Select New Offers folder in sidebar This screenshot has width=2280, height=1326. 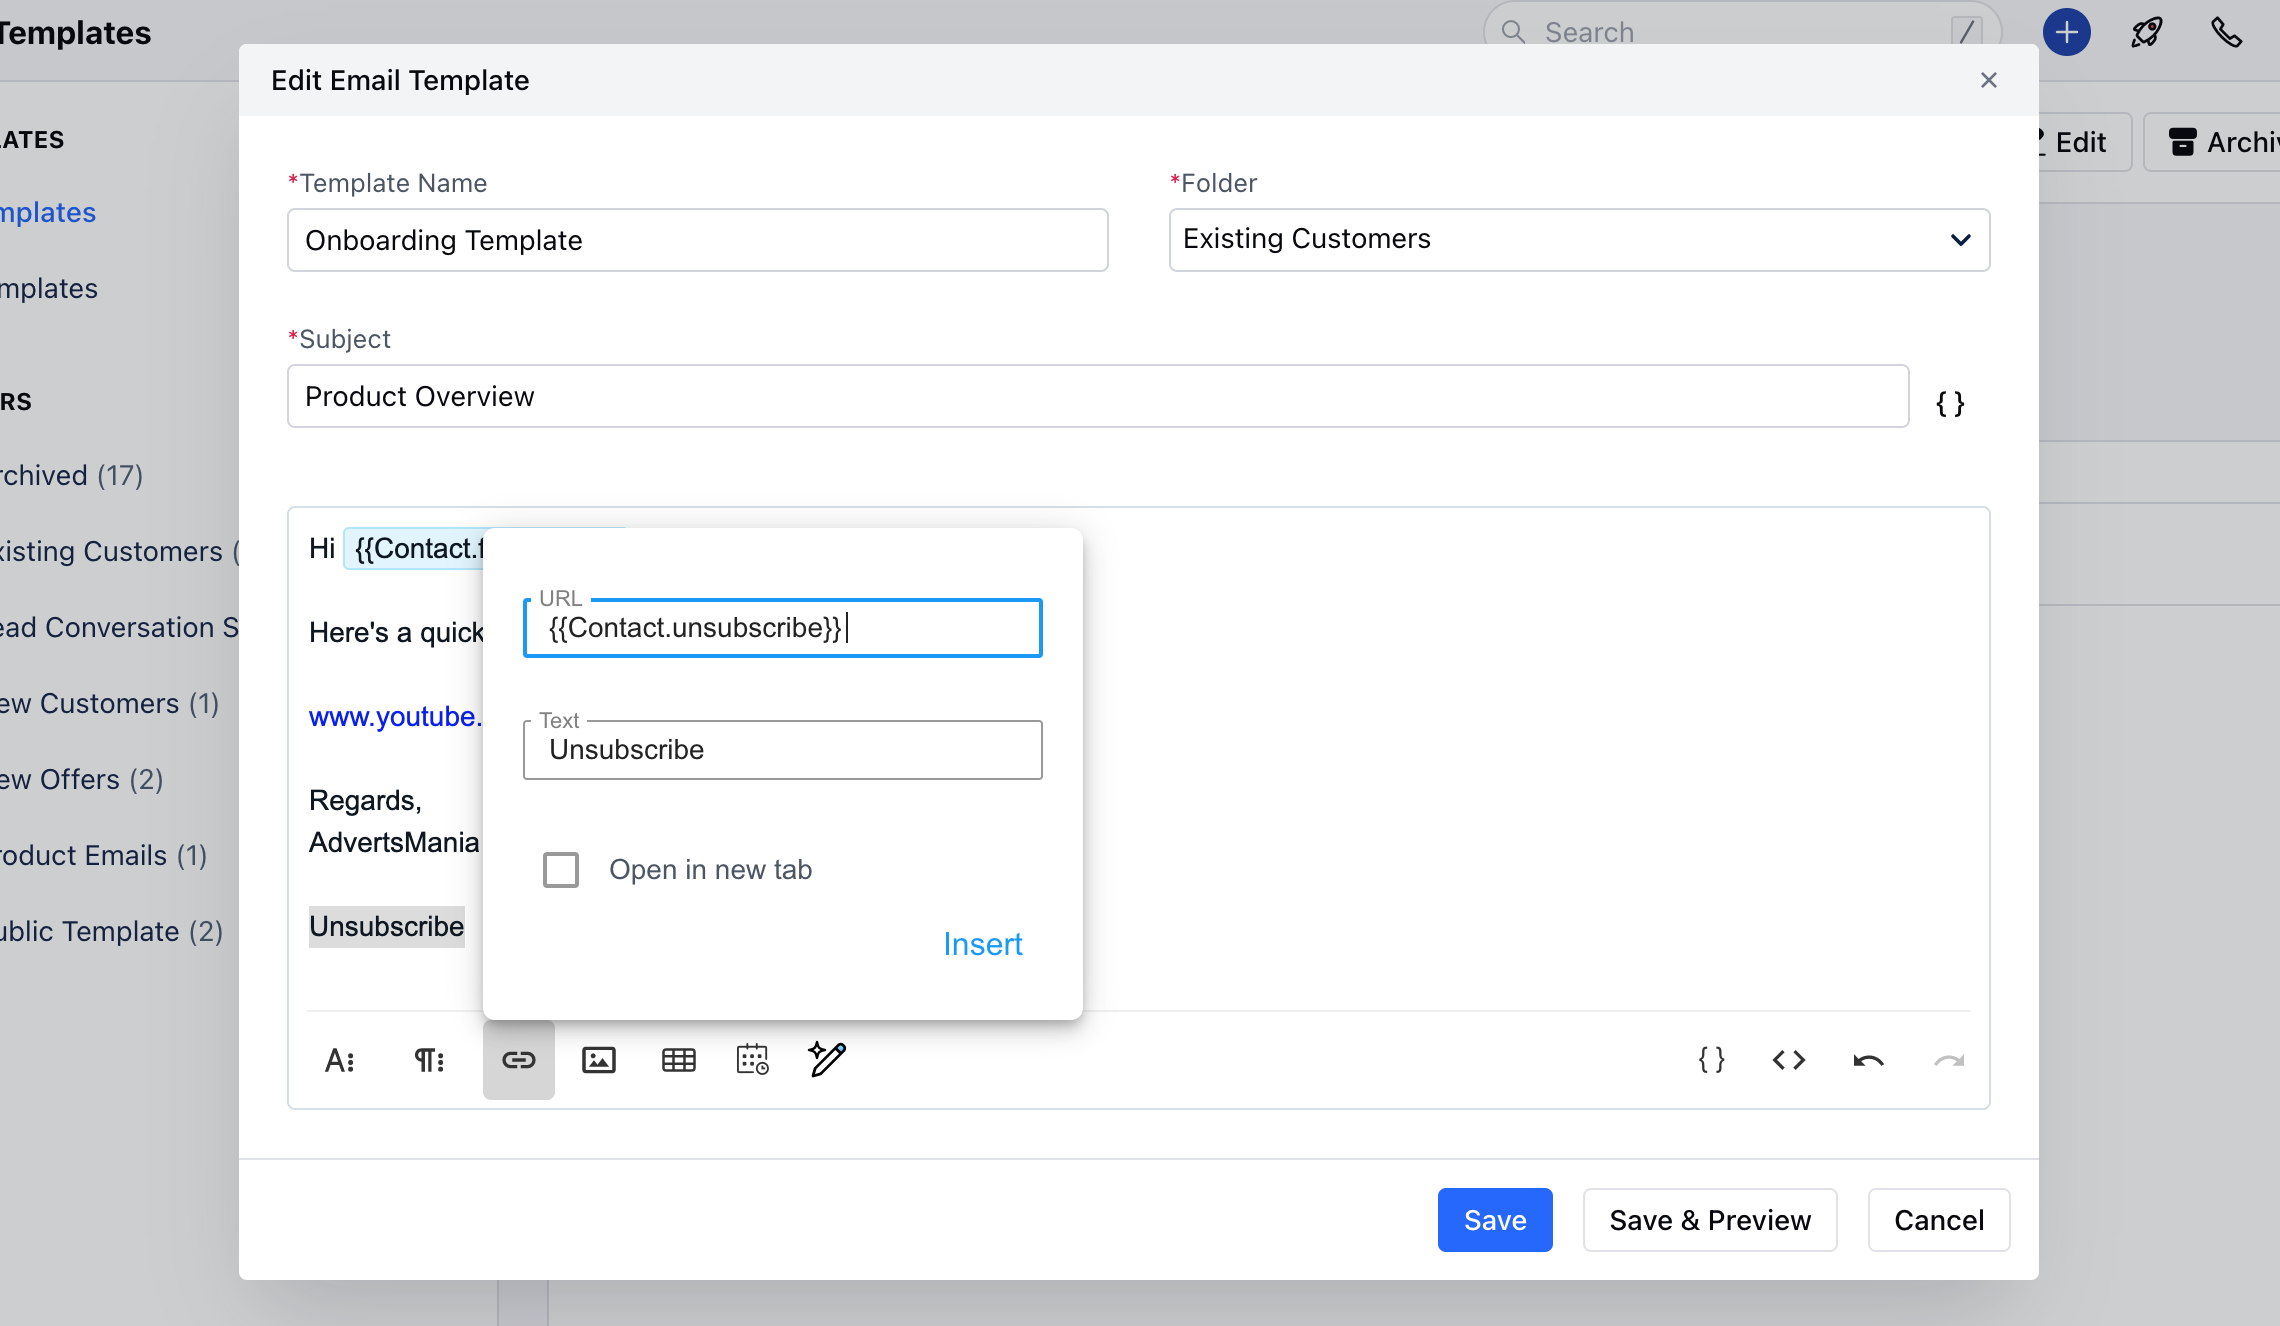click(x=80, y=779)
